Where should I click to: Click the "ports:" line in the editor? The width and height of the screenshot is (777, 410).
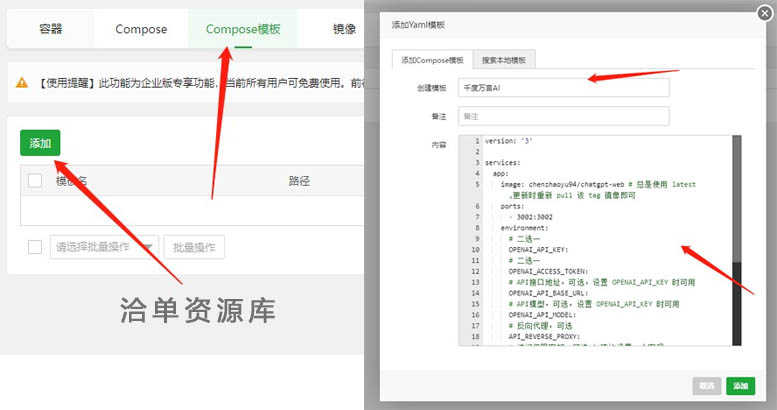coord(512,206)
